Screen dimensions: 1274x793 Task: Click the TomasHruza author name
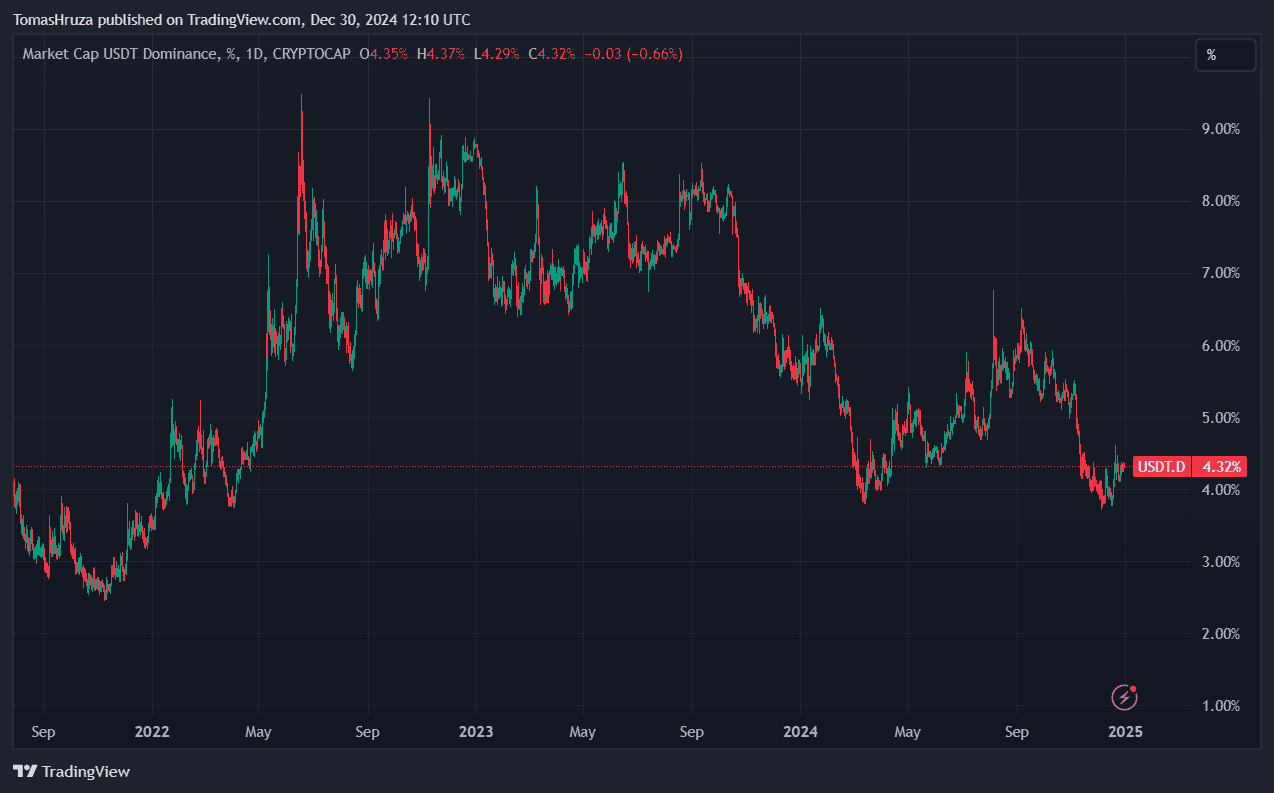[57, 20]
